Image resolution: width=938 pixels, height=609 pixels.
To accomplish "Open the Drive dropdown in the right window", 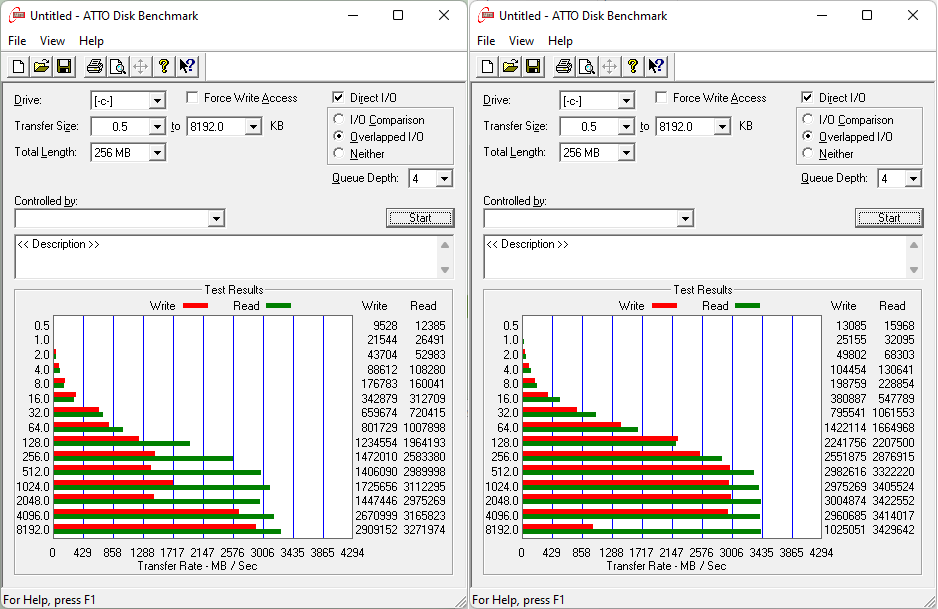I will 626,101.
